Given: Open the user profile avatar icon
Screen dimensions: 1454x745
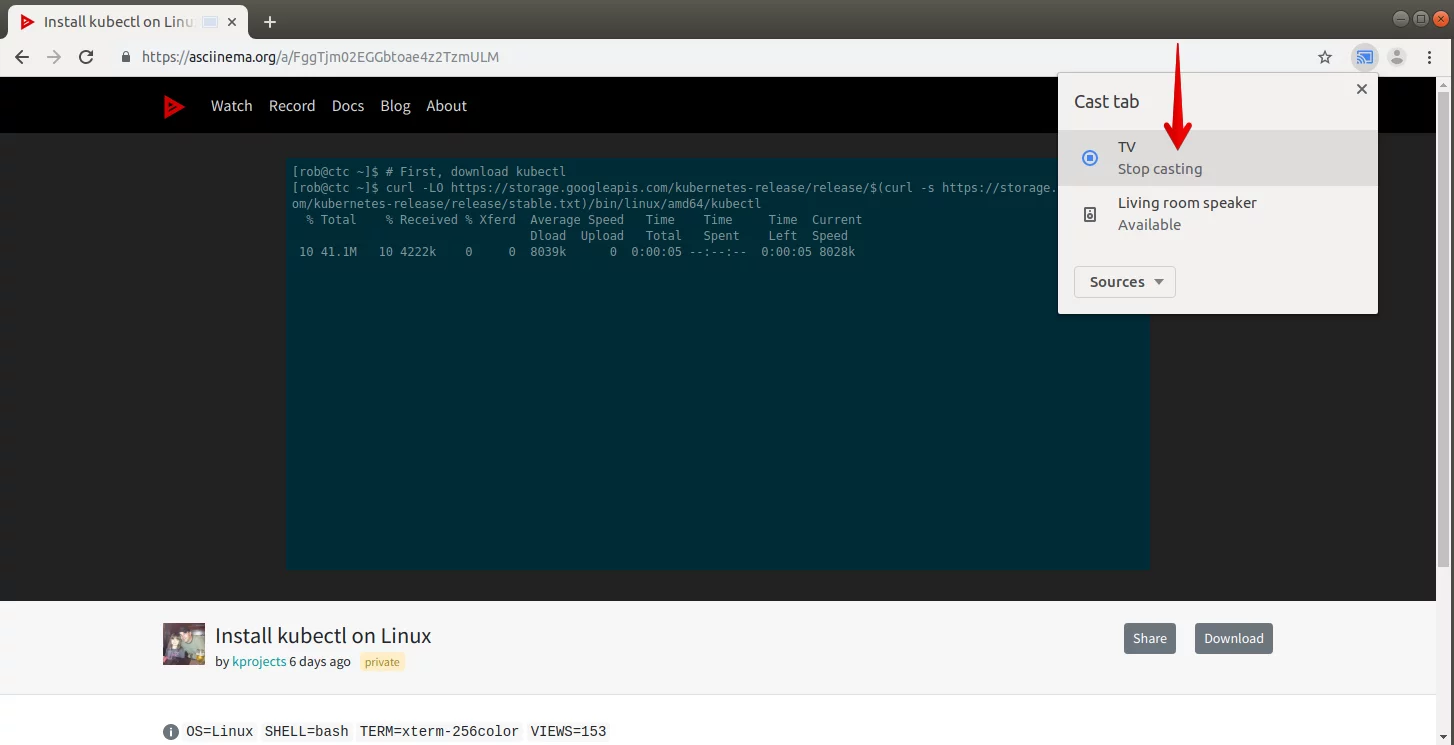Looking at the screenshot, I should coord(1397,57).
